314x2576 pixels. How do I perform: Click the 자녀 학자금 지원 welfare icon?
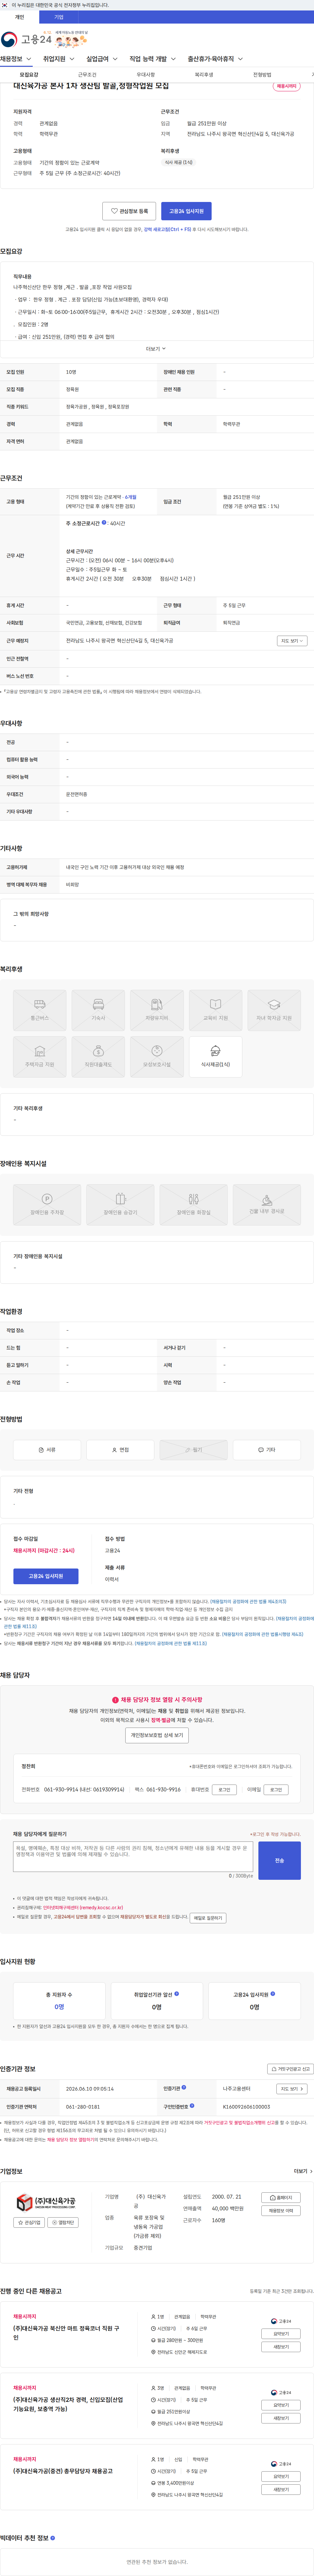[274, 1010]
